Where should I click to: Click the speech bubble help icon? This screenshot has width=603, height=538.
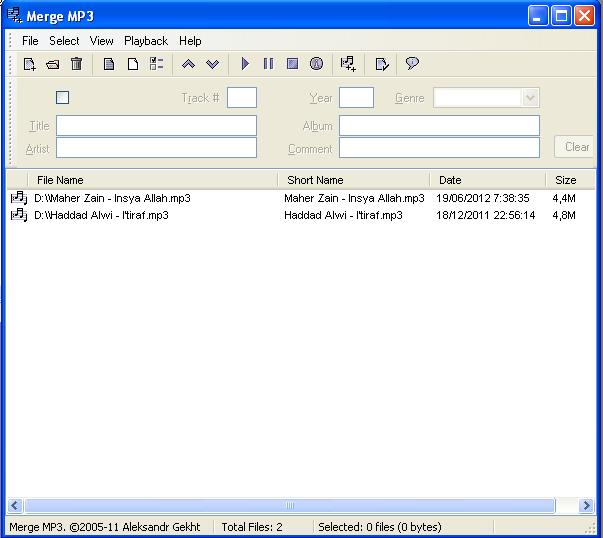412,63
